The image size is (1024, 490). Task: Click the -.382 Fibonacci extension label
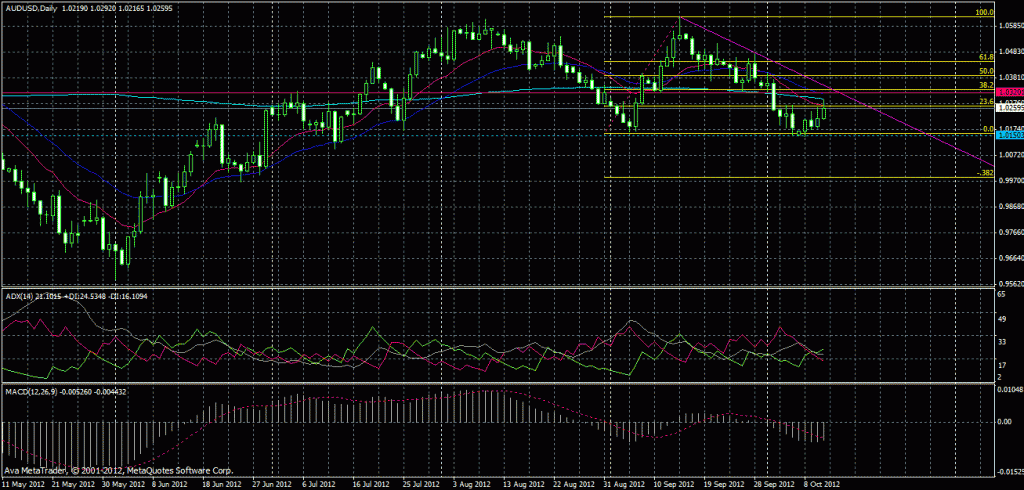983,173
